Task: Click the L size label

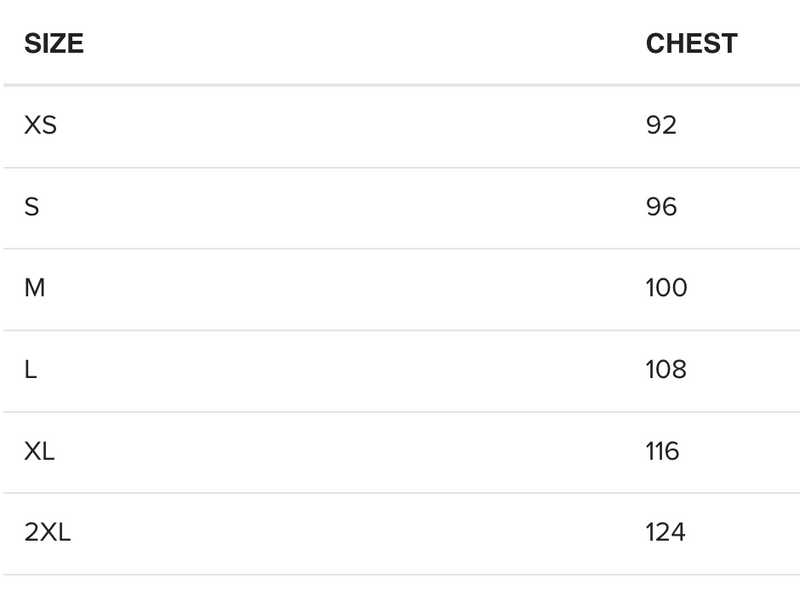Action: tap(31, 370)
